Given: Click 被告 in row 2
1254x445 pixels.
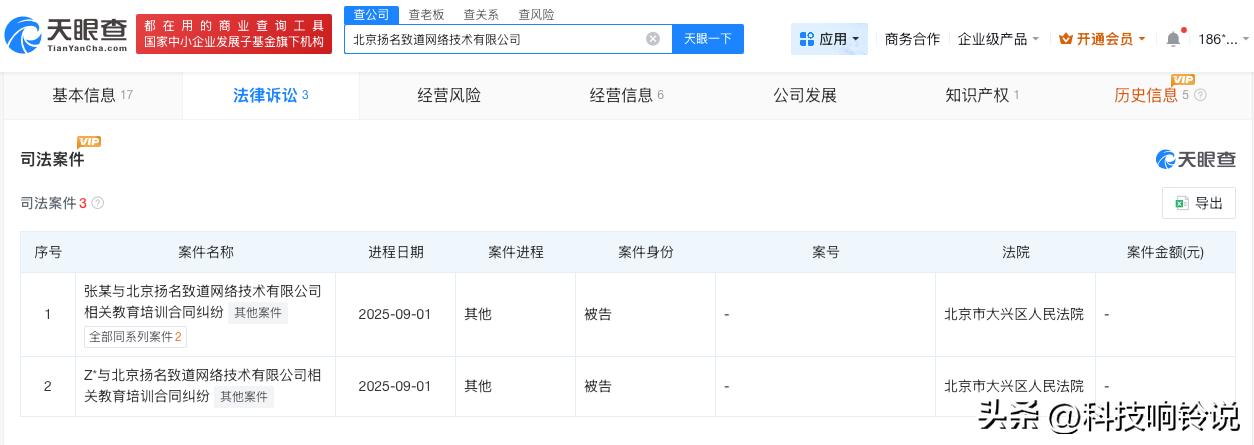Looking at the screenshot, I should pos(598,386).
